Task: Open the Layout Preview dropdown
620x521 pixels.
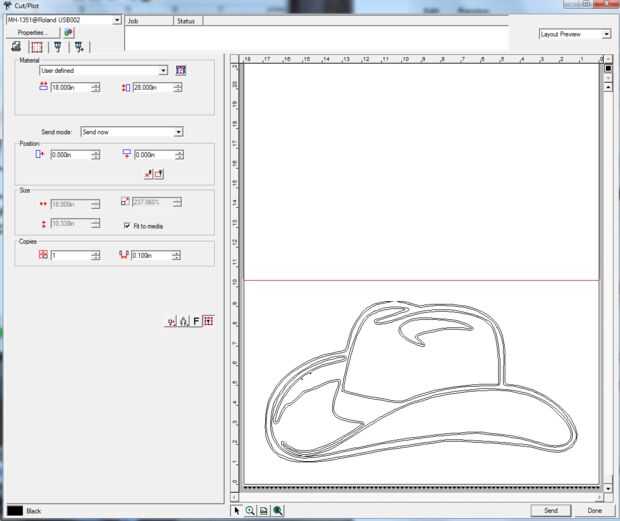Action: point(606,34)
